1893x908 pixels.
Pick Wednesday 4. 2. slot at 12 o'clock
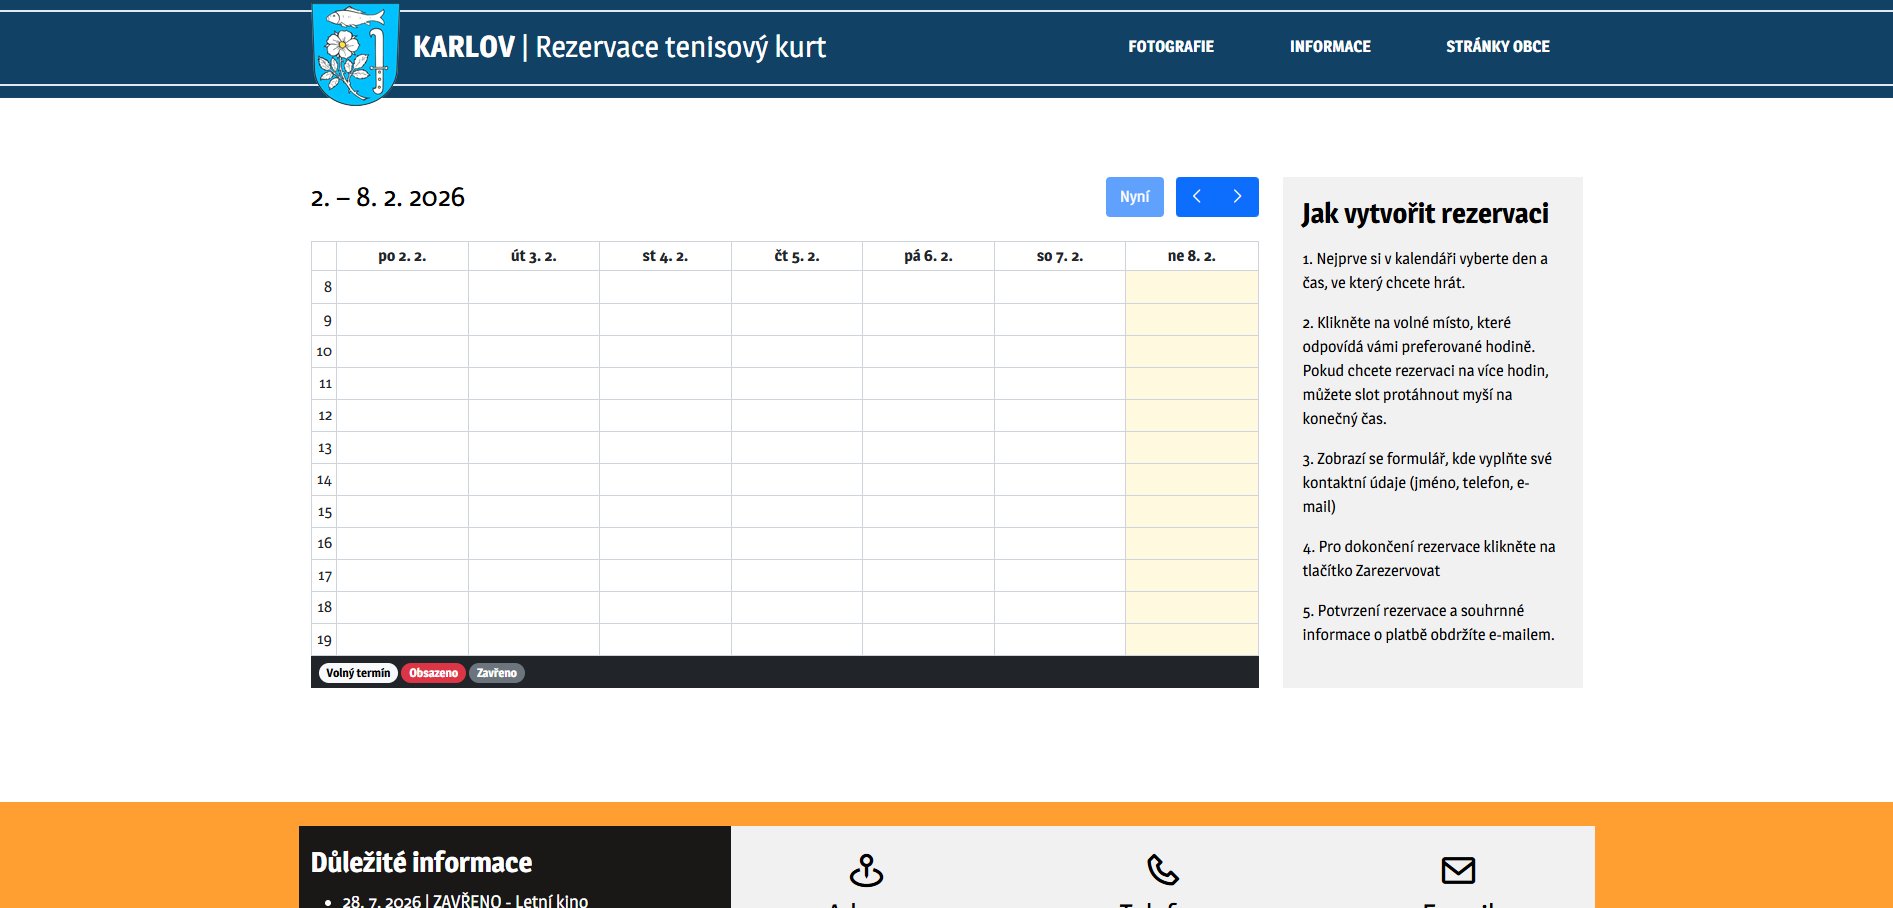point(665,416)
